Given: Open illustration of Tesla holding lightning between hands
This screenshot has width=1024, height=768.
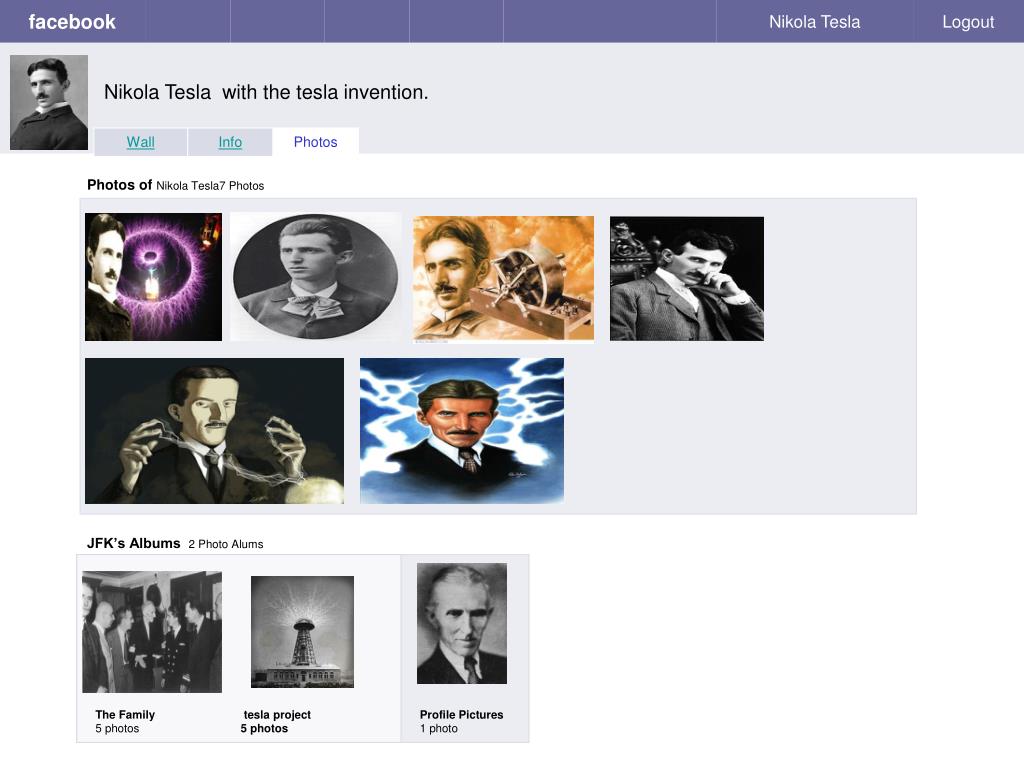Looking at the screenshot, I should (214, 431).
